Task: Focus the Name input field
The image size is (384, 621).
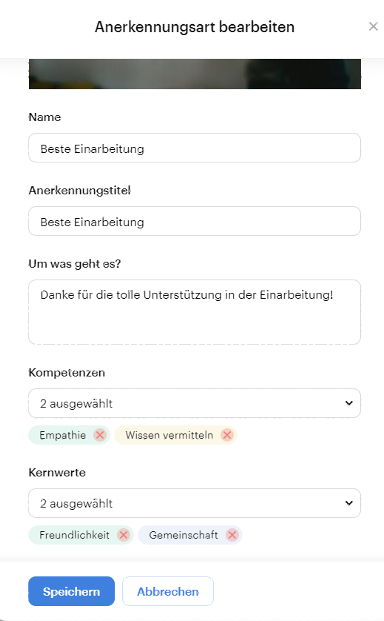Action: point(194,148)
